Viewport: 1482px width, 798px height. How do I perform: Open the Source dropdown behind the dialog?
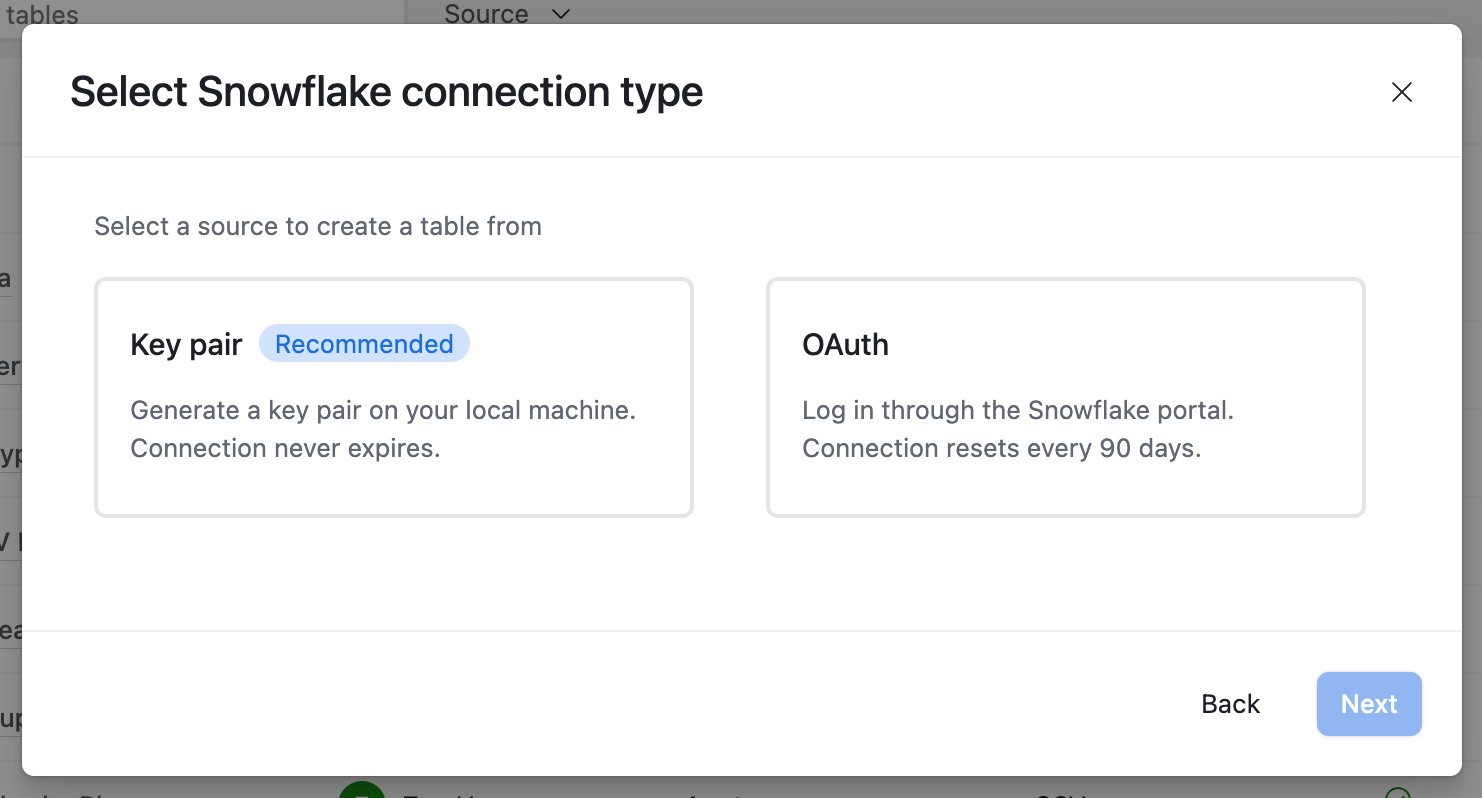[507, 13]
